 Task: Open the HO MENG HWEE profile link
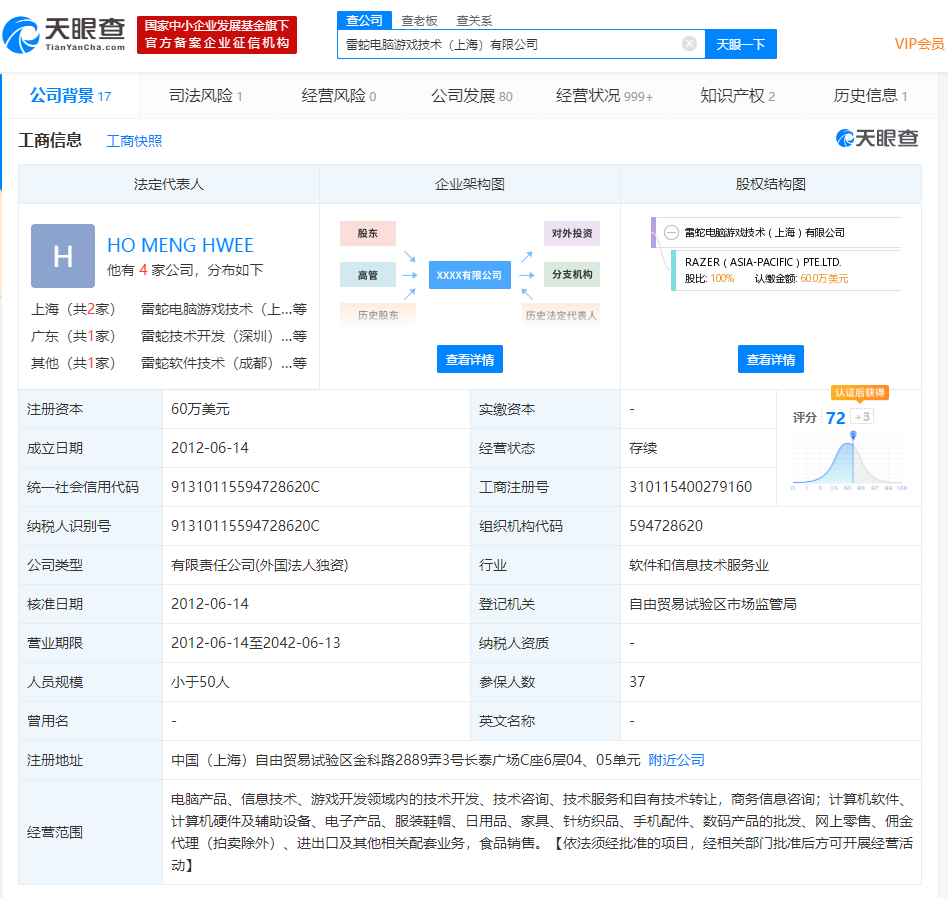tap(180, 245)
